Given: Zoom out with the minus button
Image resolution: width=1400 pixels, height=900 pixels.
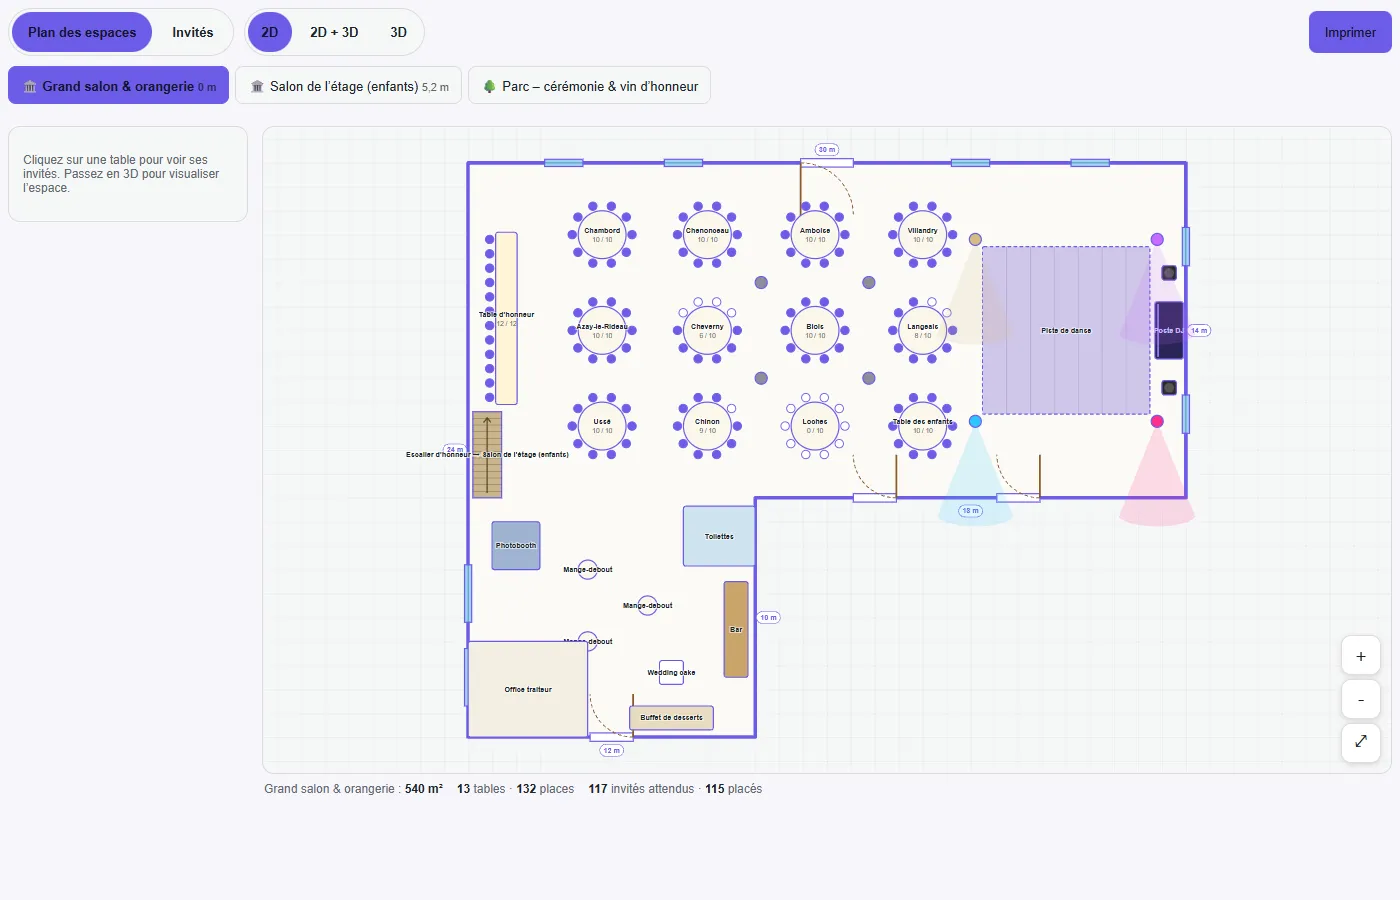Looking at the screenshot, I should 1361,700.
